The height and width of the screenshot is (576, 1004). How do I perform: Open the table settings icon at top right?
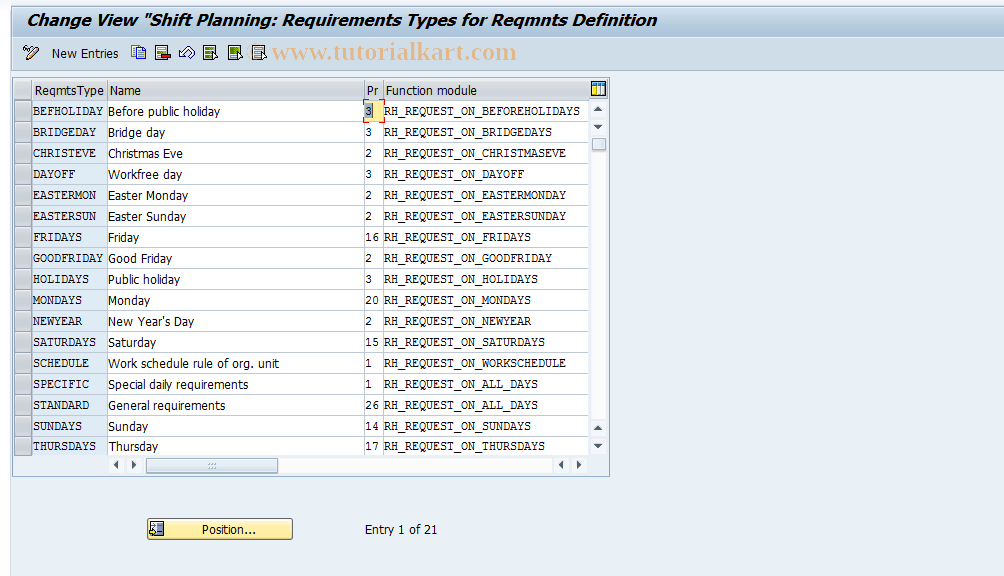click(598, 89)
